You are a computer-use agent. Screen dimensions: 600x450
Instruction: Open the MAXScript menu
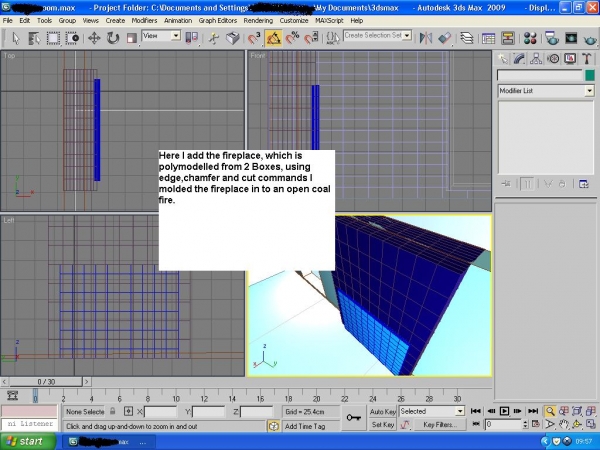[x=329, y=21]
